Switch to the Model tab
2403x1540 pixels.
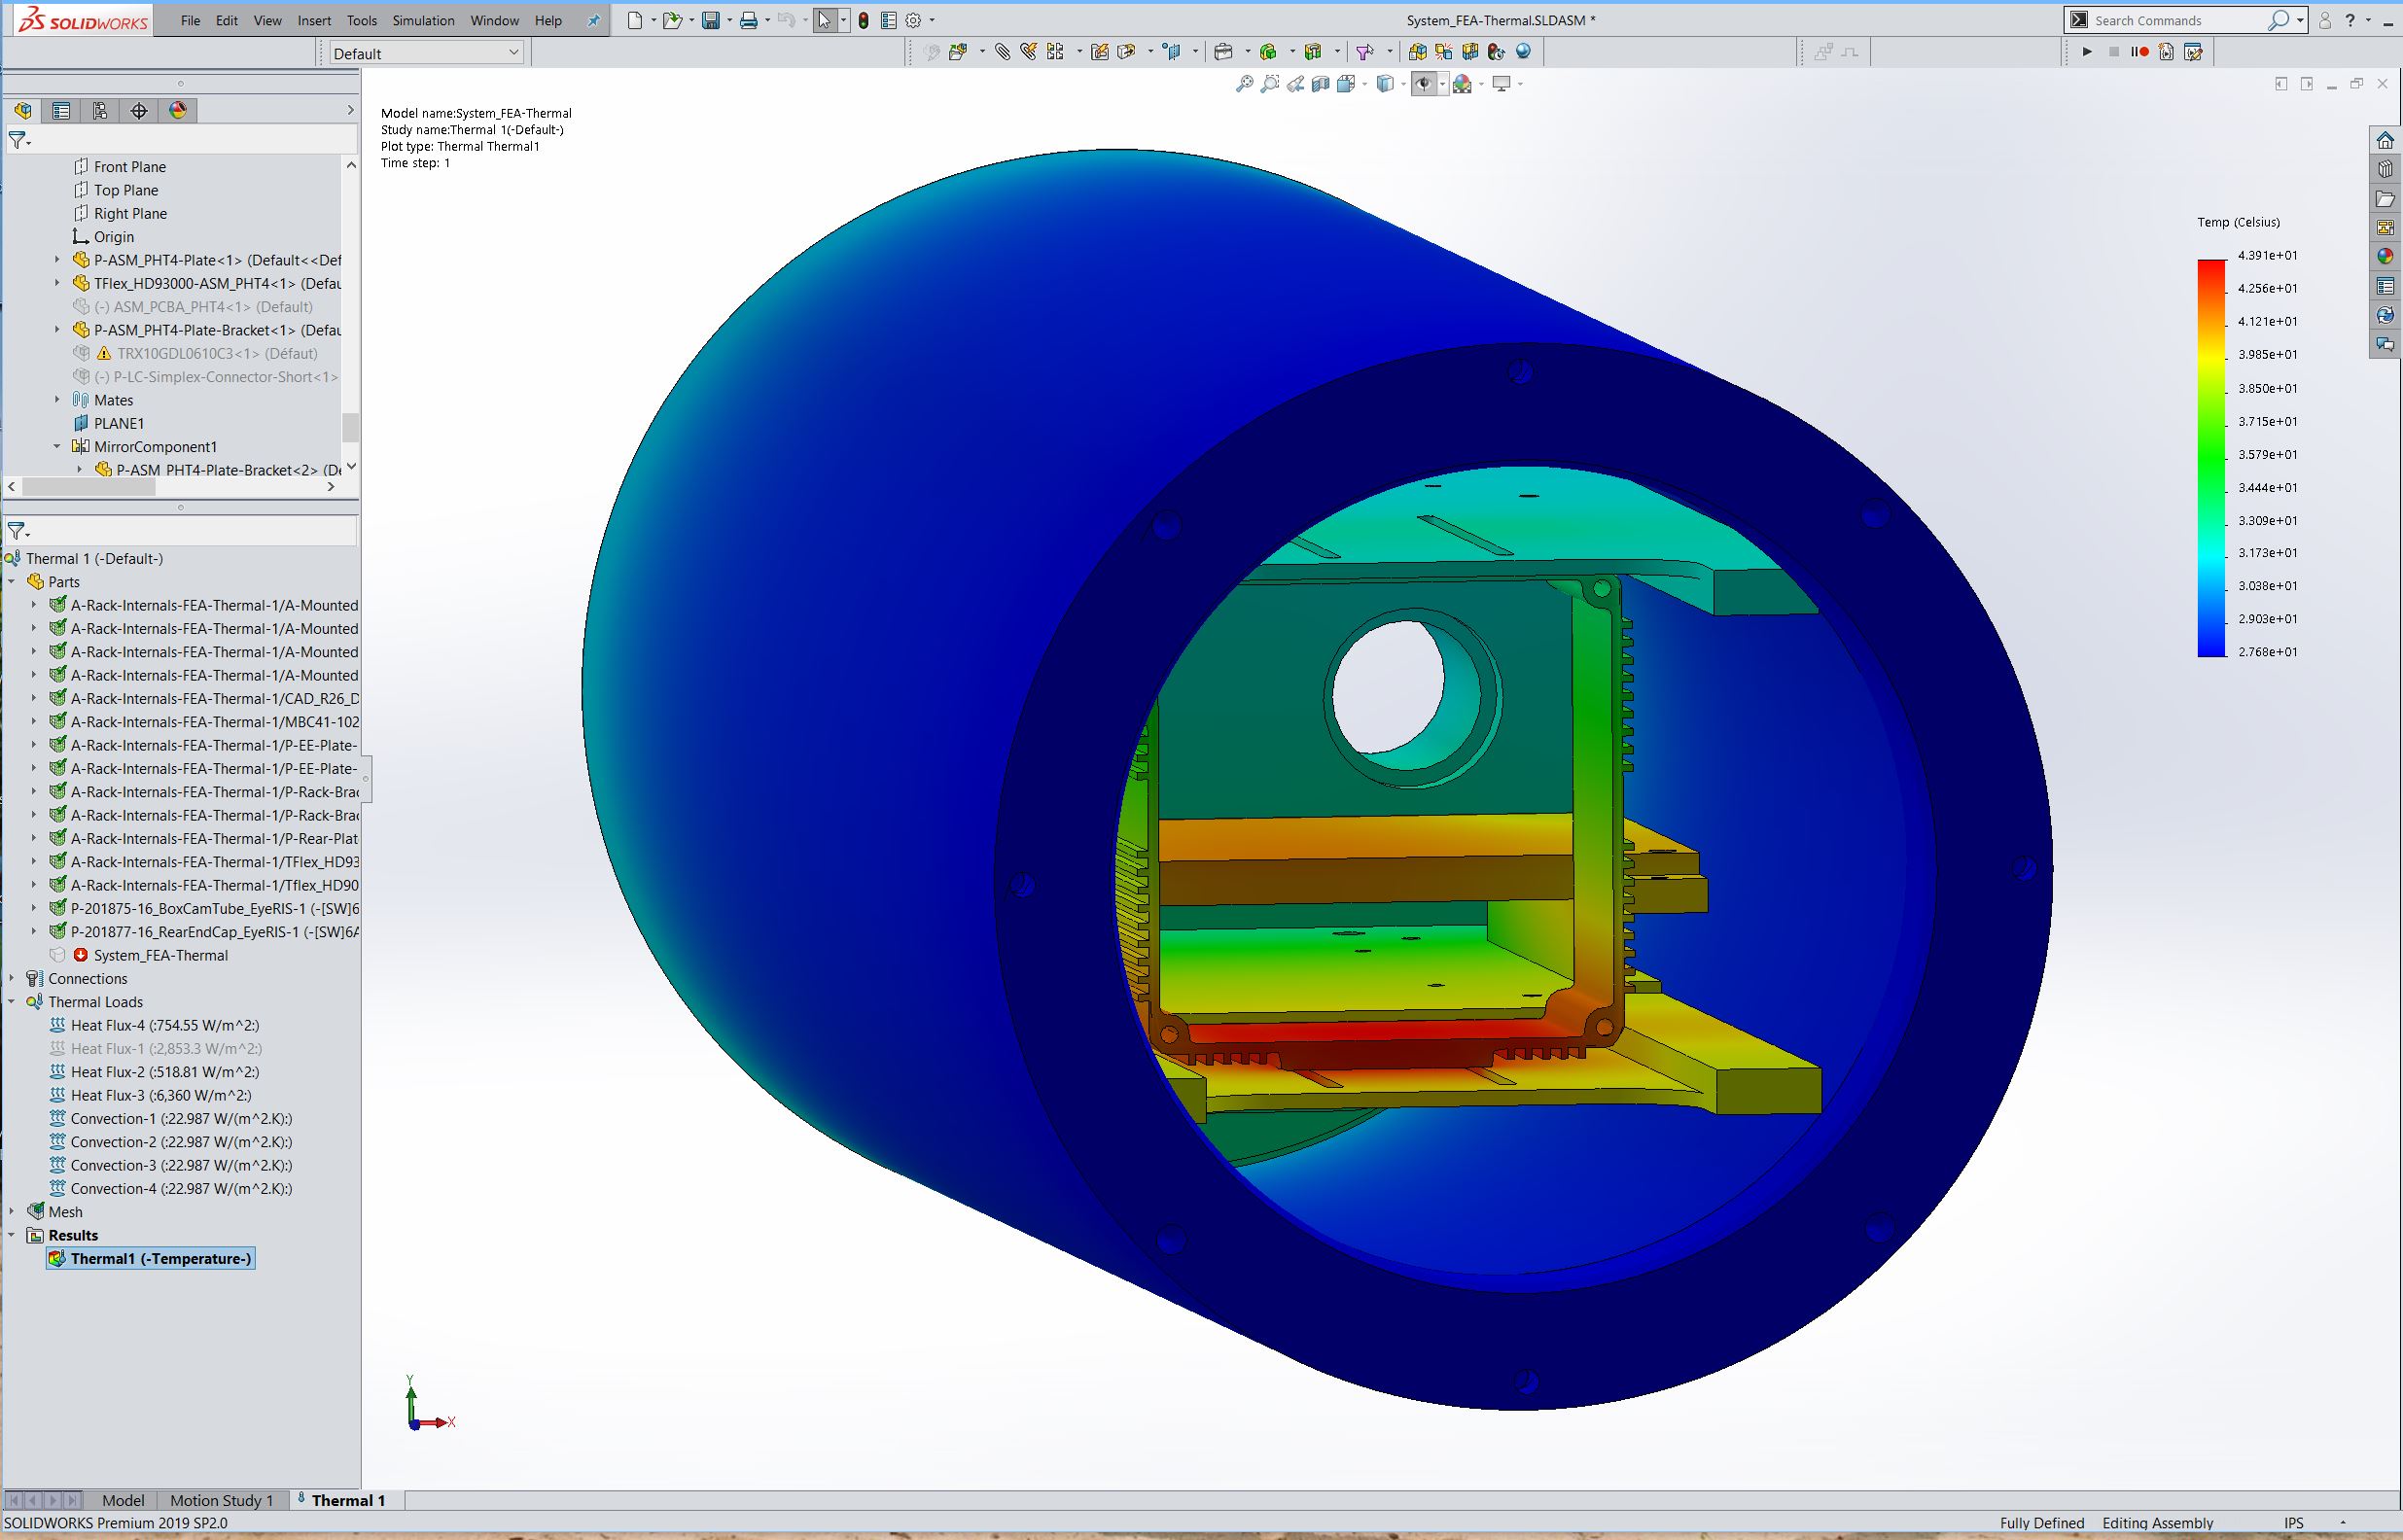[123, 1500]
